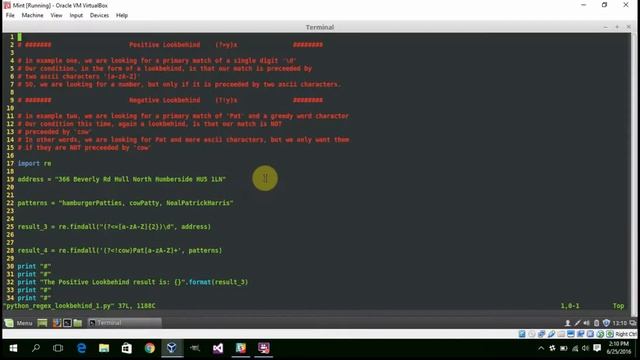
Task: Click the Windows volume tray icon
Action: (x=585, y=348)
